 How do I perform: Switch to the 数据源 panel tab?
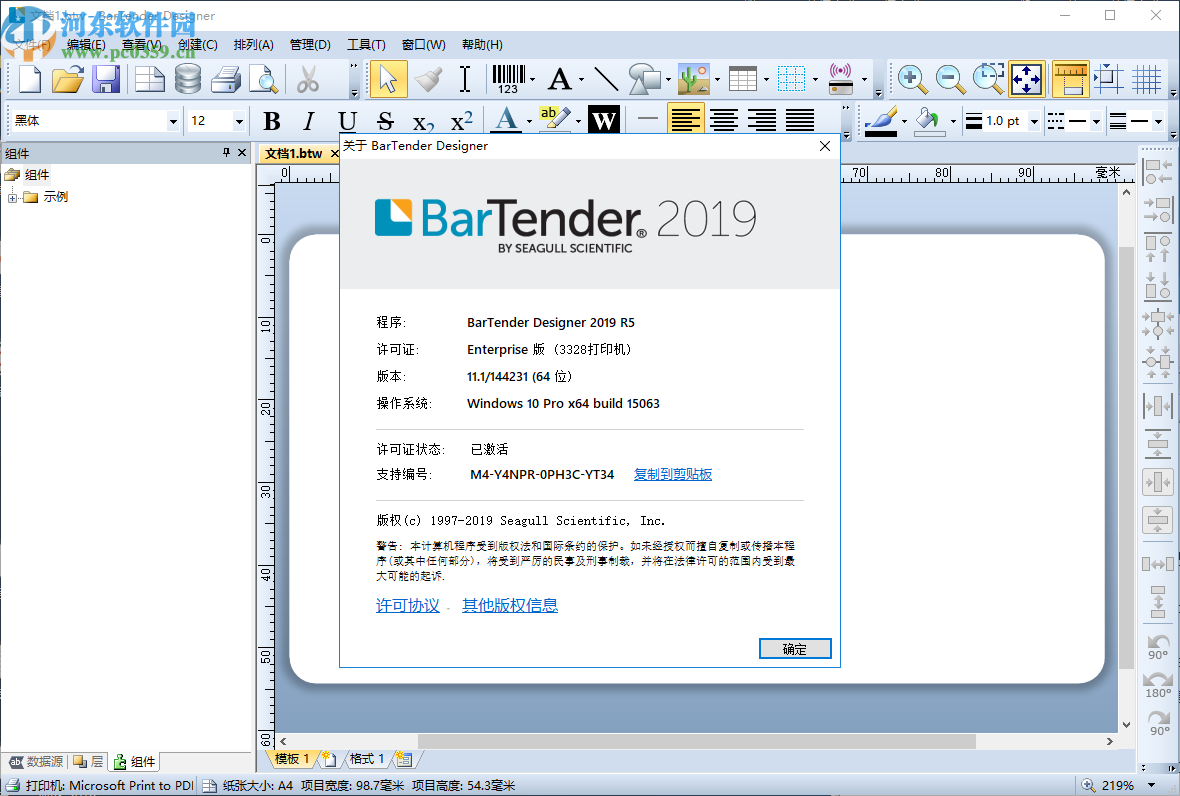[x=40, y=760]
